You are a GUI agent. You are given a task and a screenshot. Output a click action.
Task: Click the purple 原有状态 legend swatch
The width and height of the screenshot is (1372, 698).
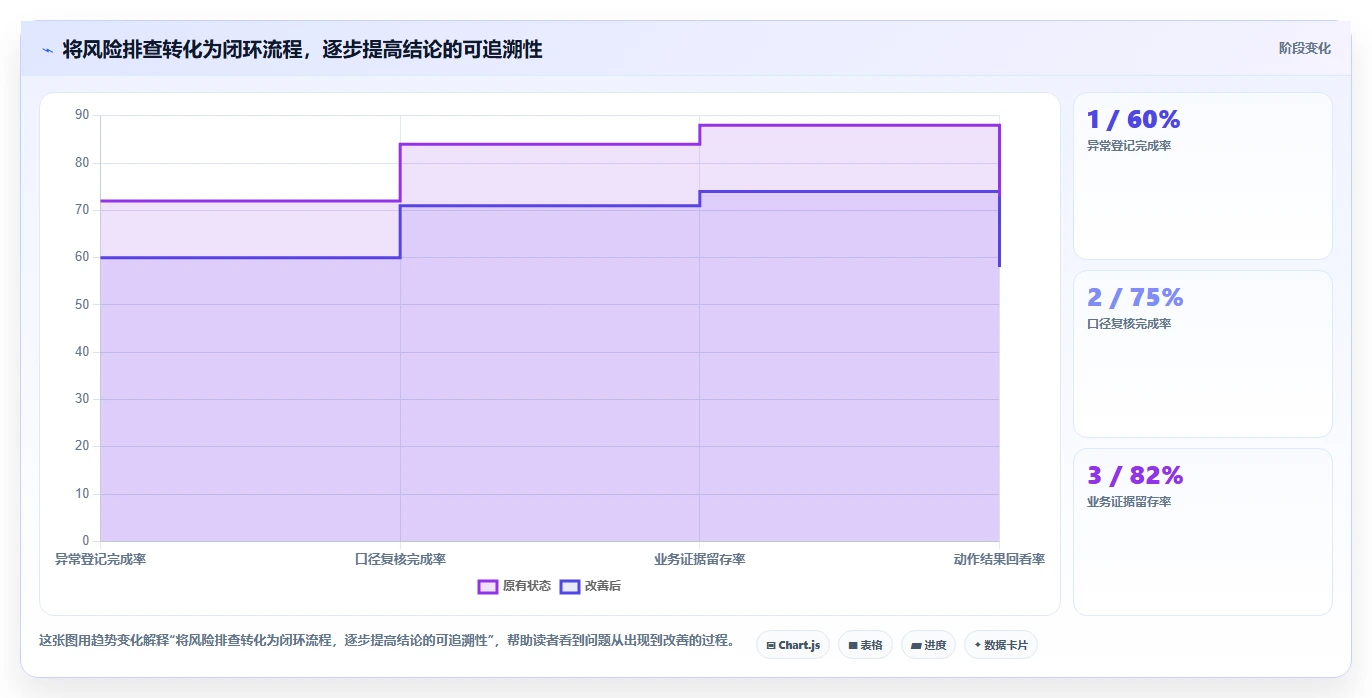(488, 586)
